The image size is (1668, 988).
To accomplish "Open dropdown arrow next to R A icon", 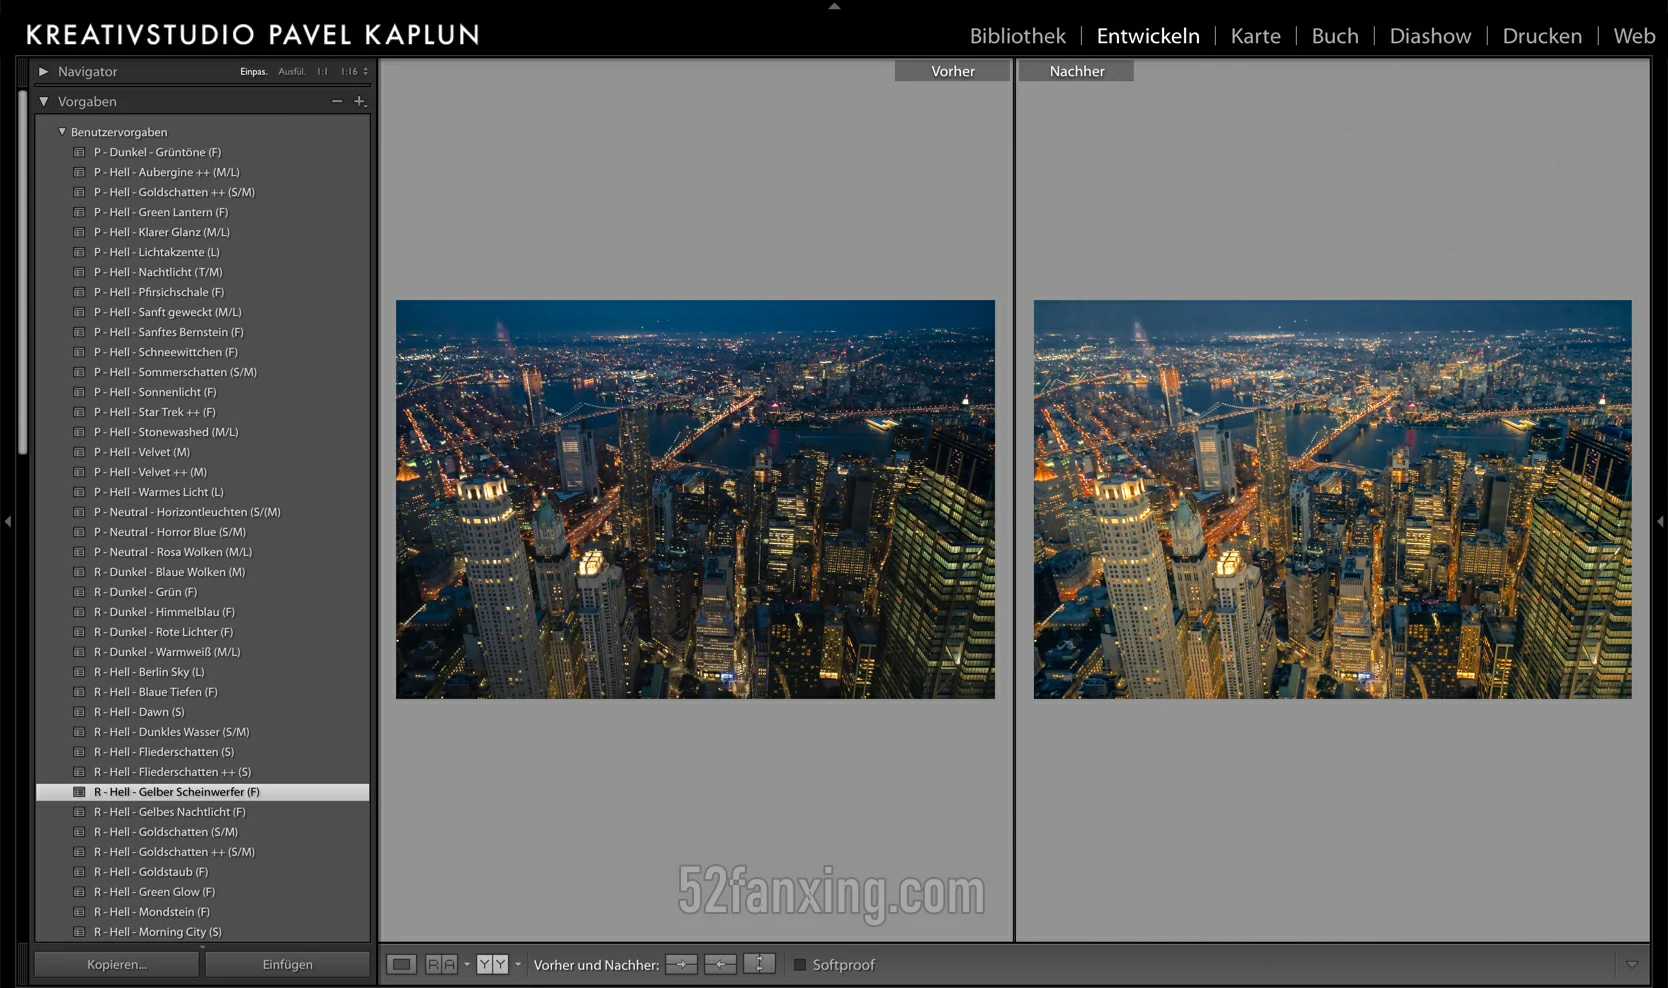I will click(466, 964).
